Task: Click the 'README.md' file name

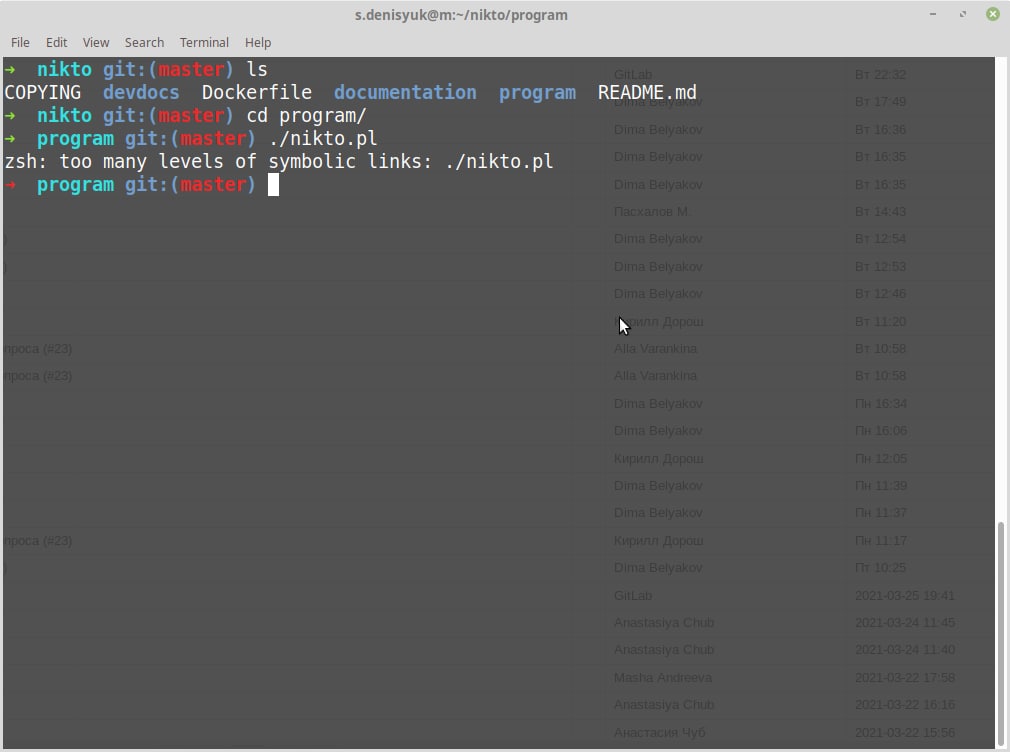Action: (647, 92)
